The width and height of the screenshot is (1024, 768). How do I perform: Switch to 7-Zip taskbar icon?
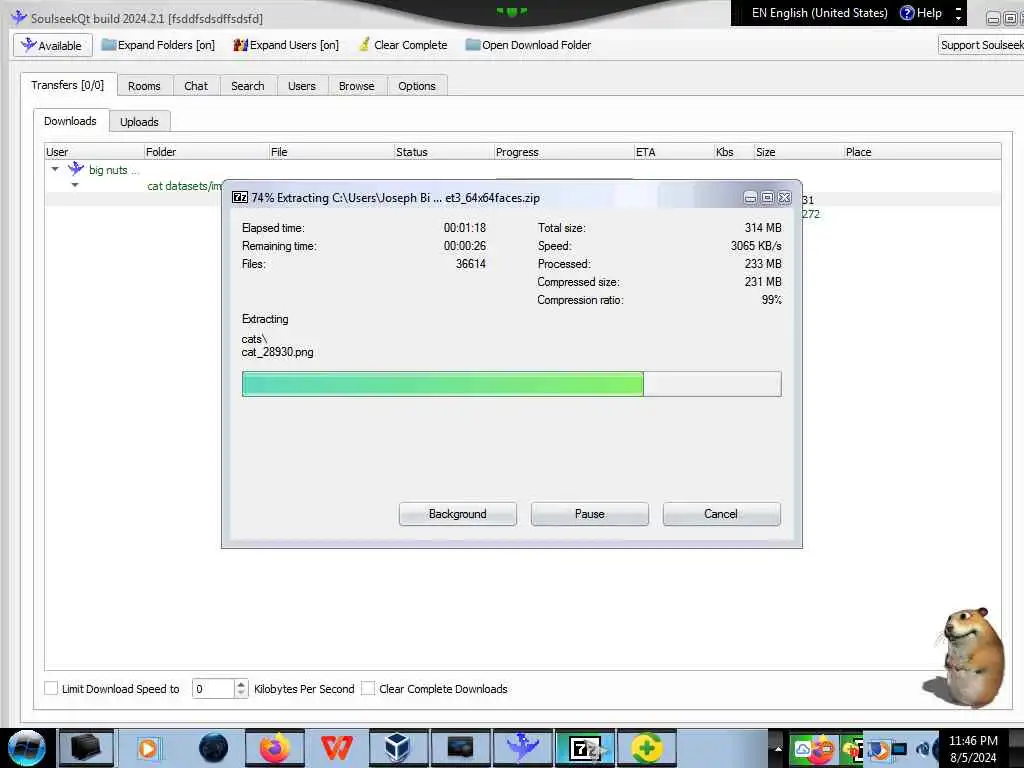pos(584,748)
